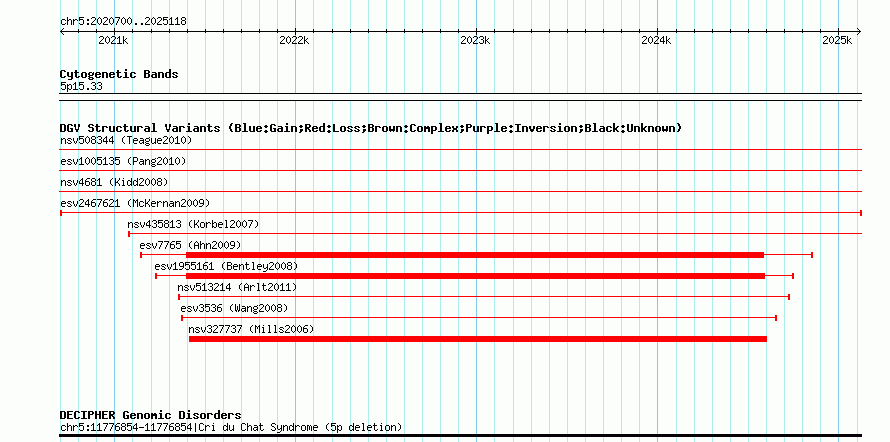Click the 2024k ruler tick label
Screen dimensions: 890x442
click(x=656, y=40)
